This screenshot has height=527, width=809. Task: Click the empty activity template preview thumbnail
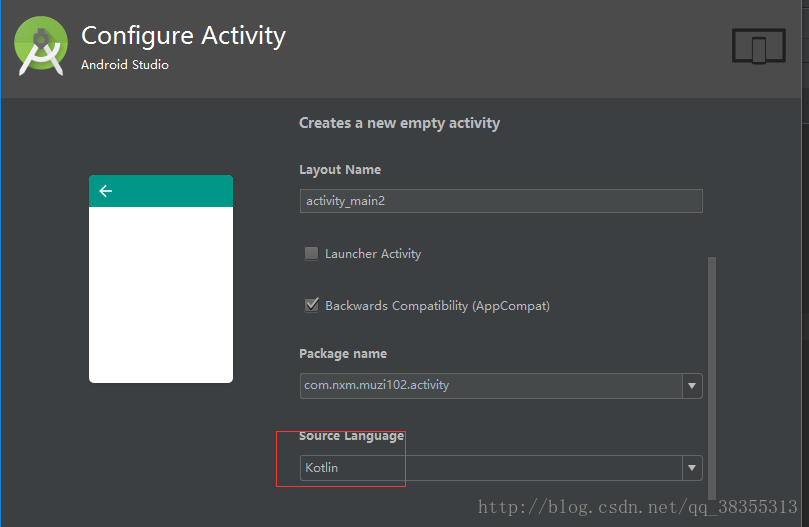click(161, 279)
